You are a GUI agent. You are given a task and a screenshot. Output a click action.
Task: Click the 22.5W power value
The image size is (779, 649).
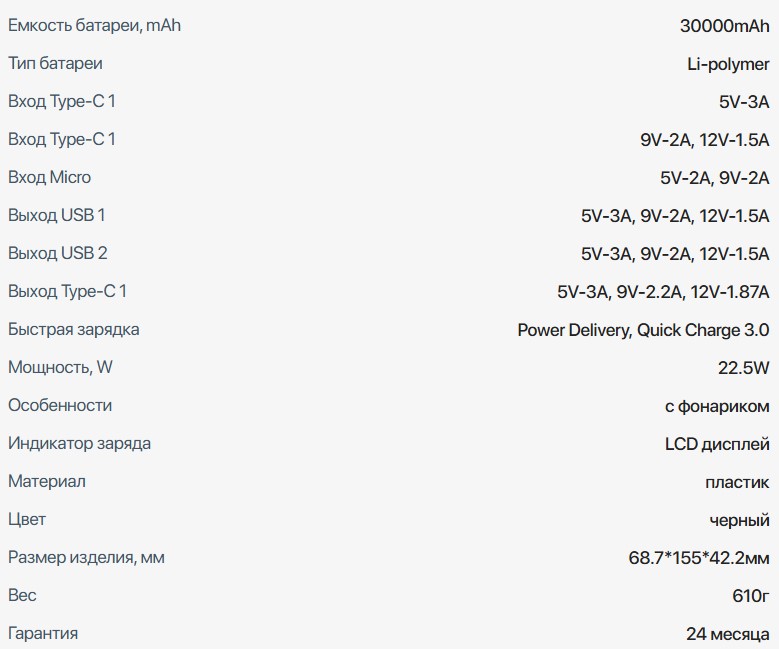(x=743, y=368)
